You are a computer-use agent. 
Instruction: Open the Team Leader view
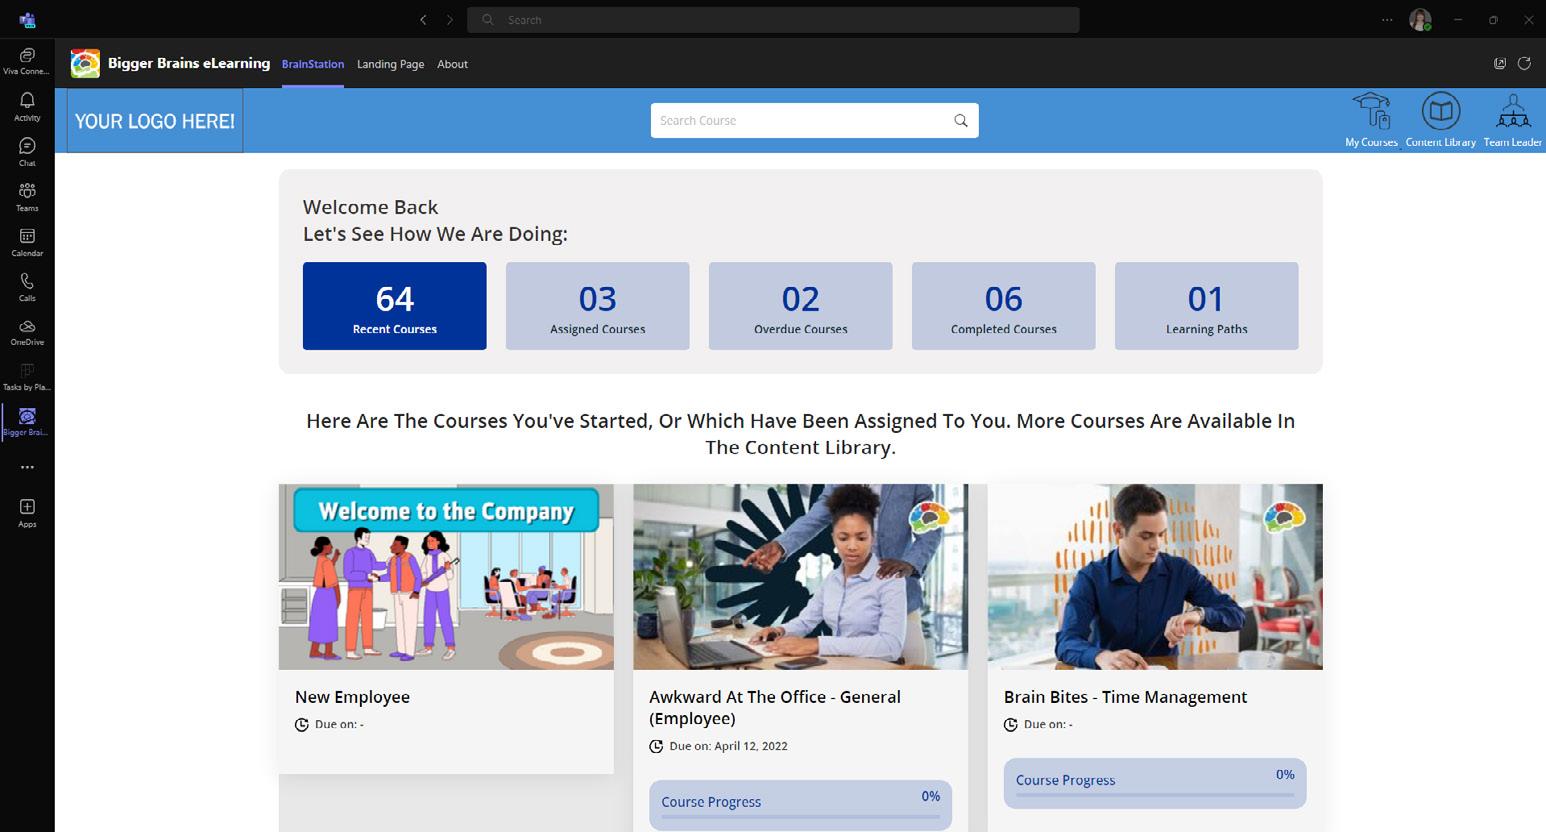[1512, 120]
